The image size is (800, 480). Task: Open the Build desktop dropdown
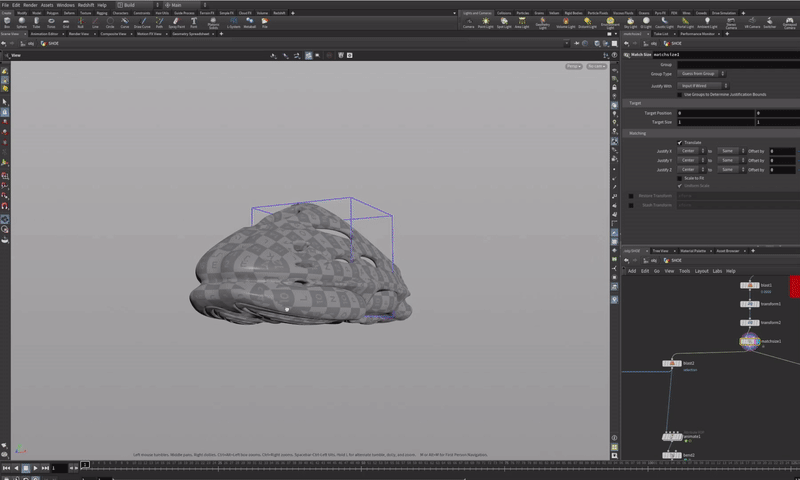137,5
